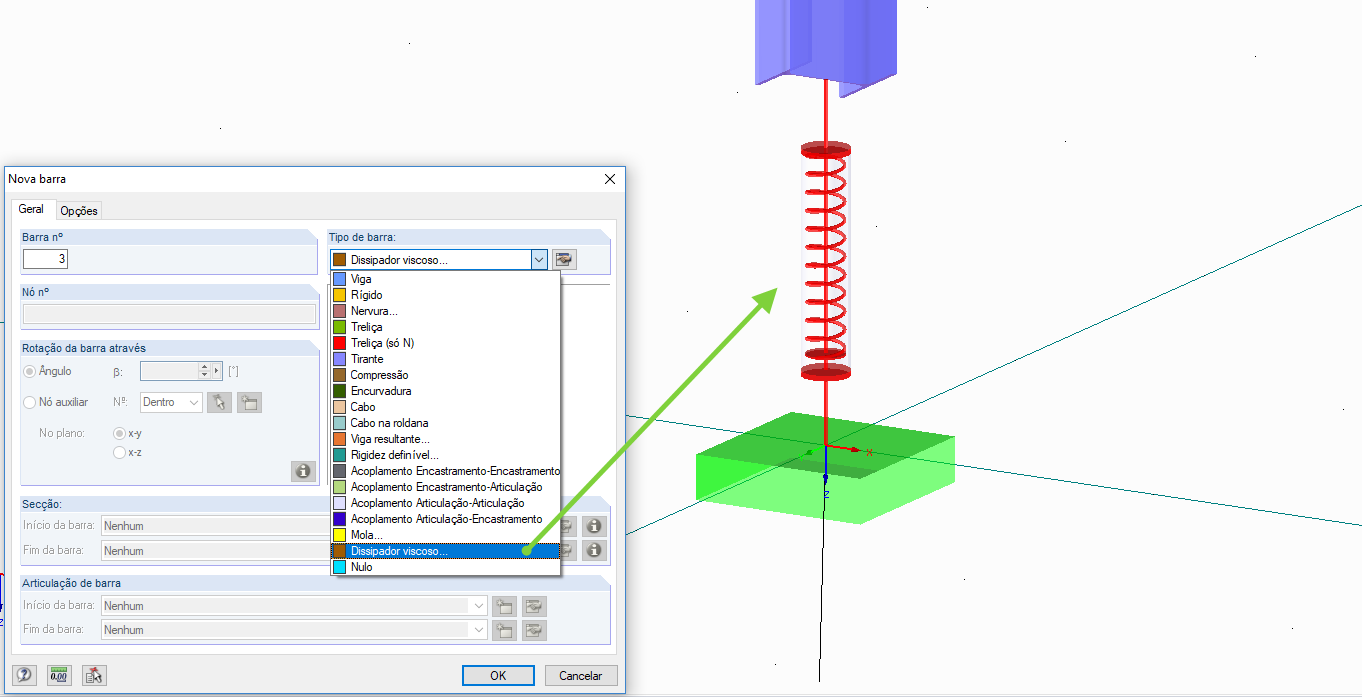Viewport: 1362px width, 697px height.
Task: Open the info icon in member rotation section
Action: tap(303, 471)
